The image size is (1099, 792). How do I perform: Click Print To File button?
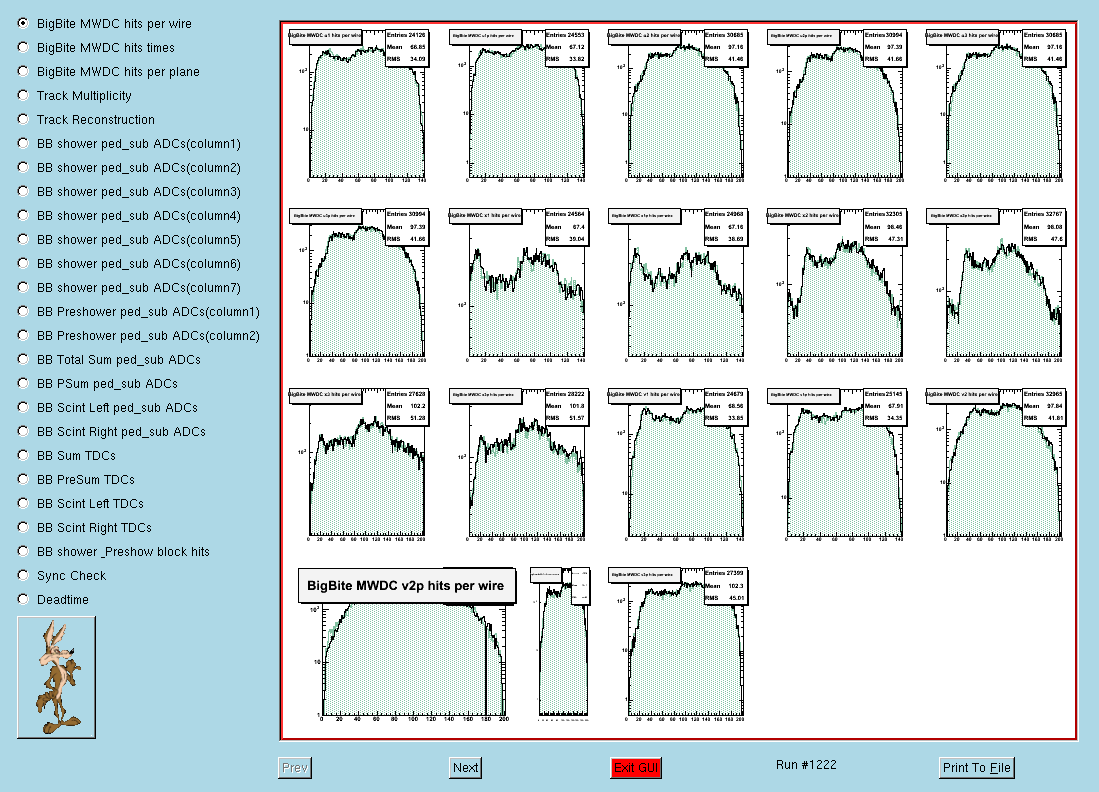pos(976,767)
